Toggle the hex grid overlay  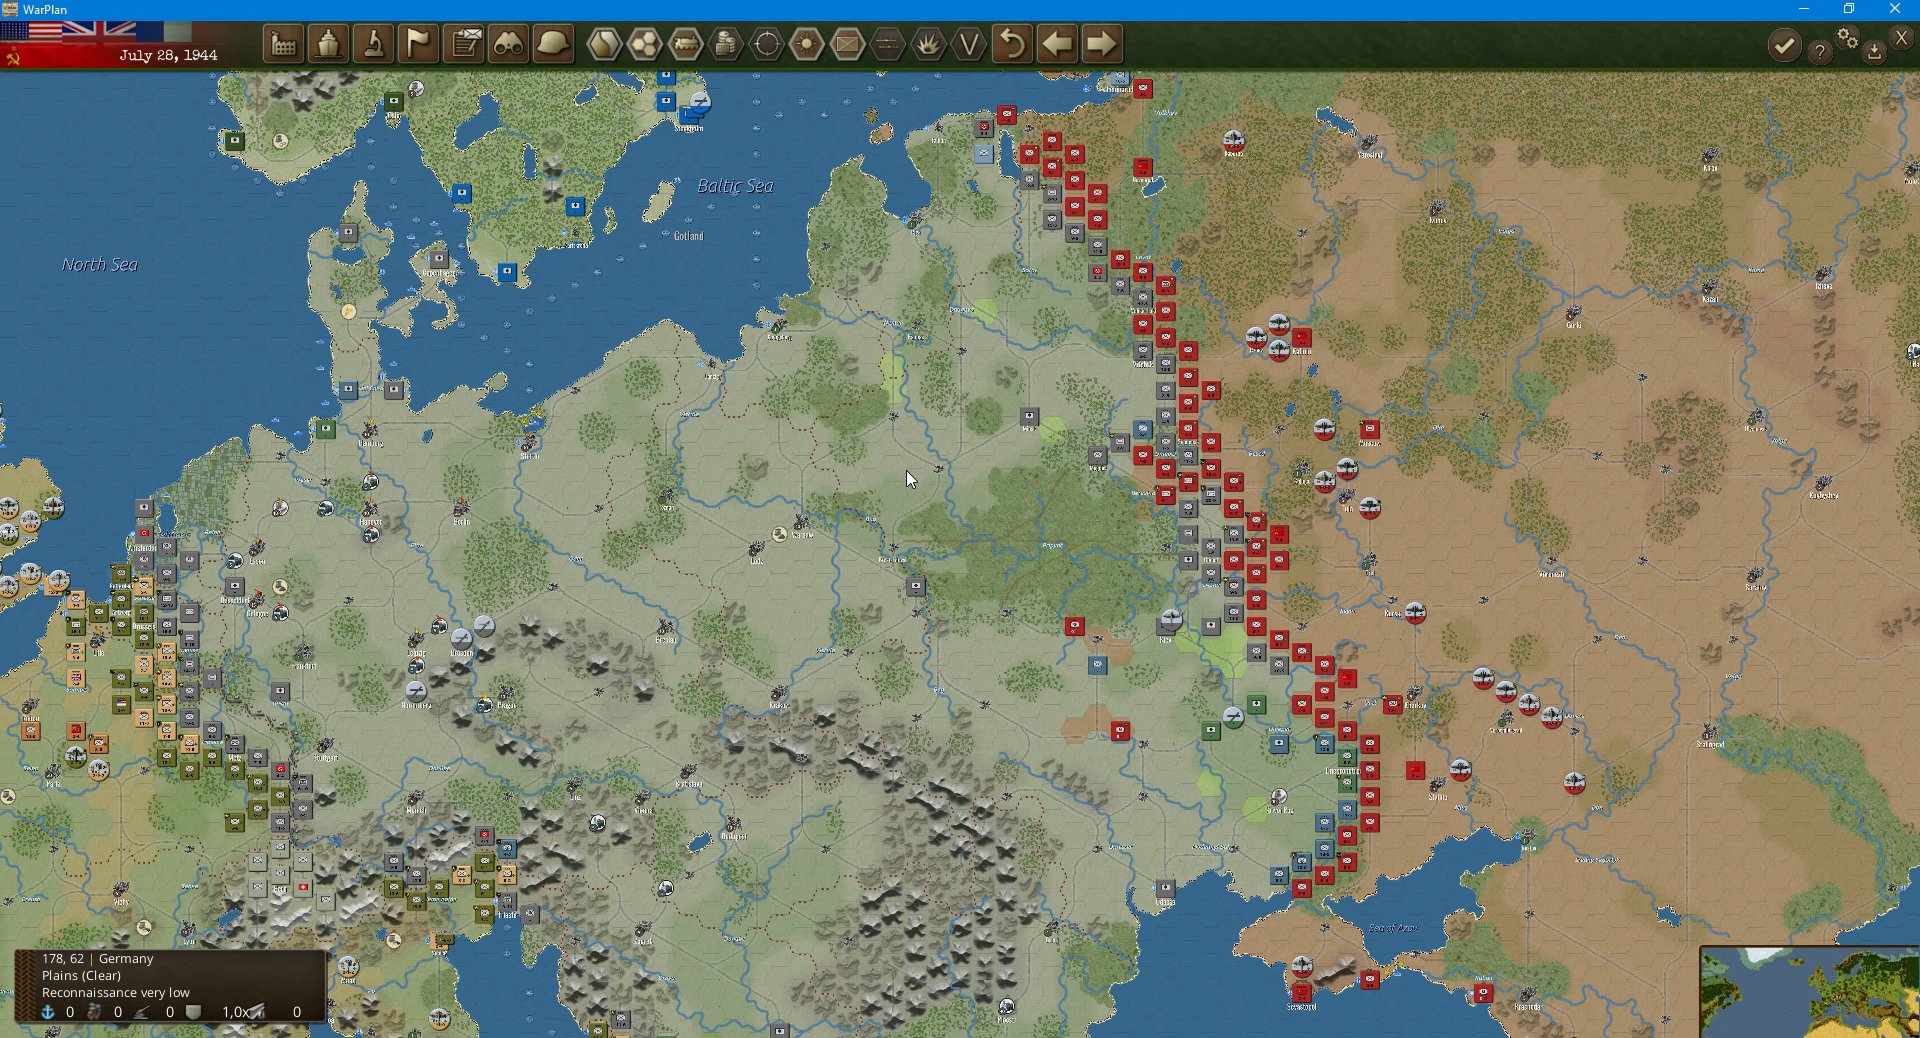(645, 45)
